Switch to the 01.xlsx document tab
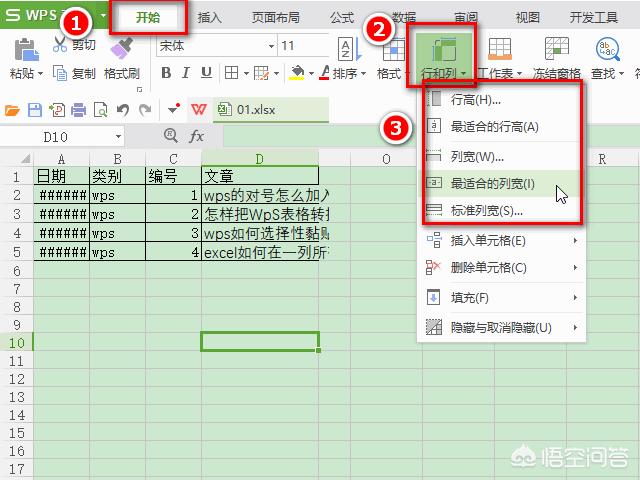Image resolution: width=640 pixels, height=480 pixels. 271,109
